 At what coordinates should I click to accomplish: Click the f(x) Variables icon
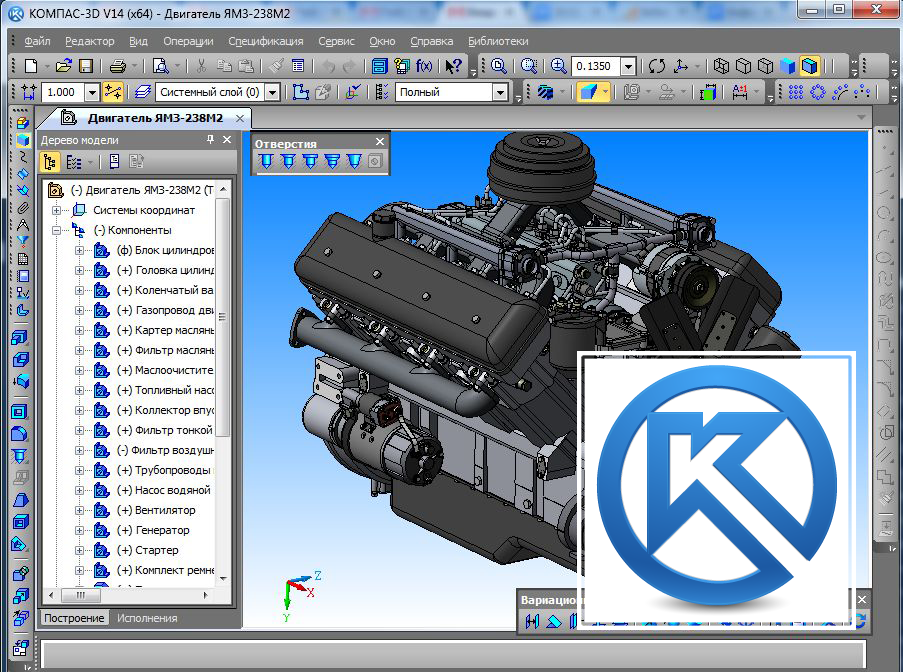(x=425, y=66)
